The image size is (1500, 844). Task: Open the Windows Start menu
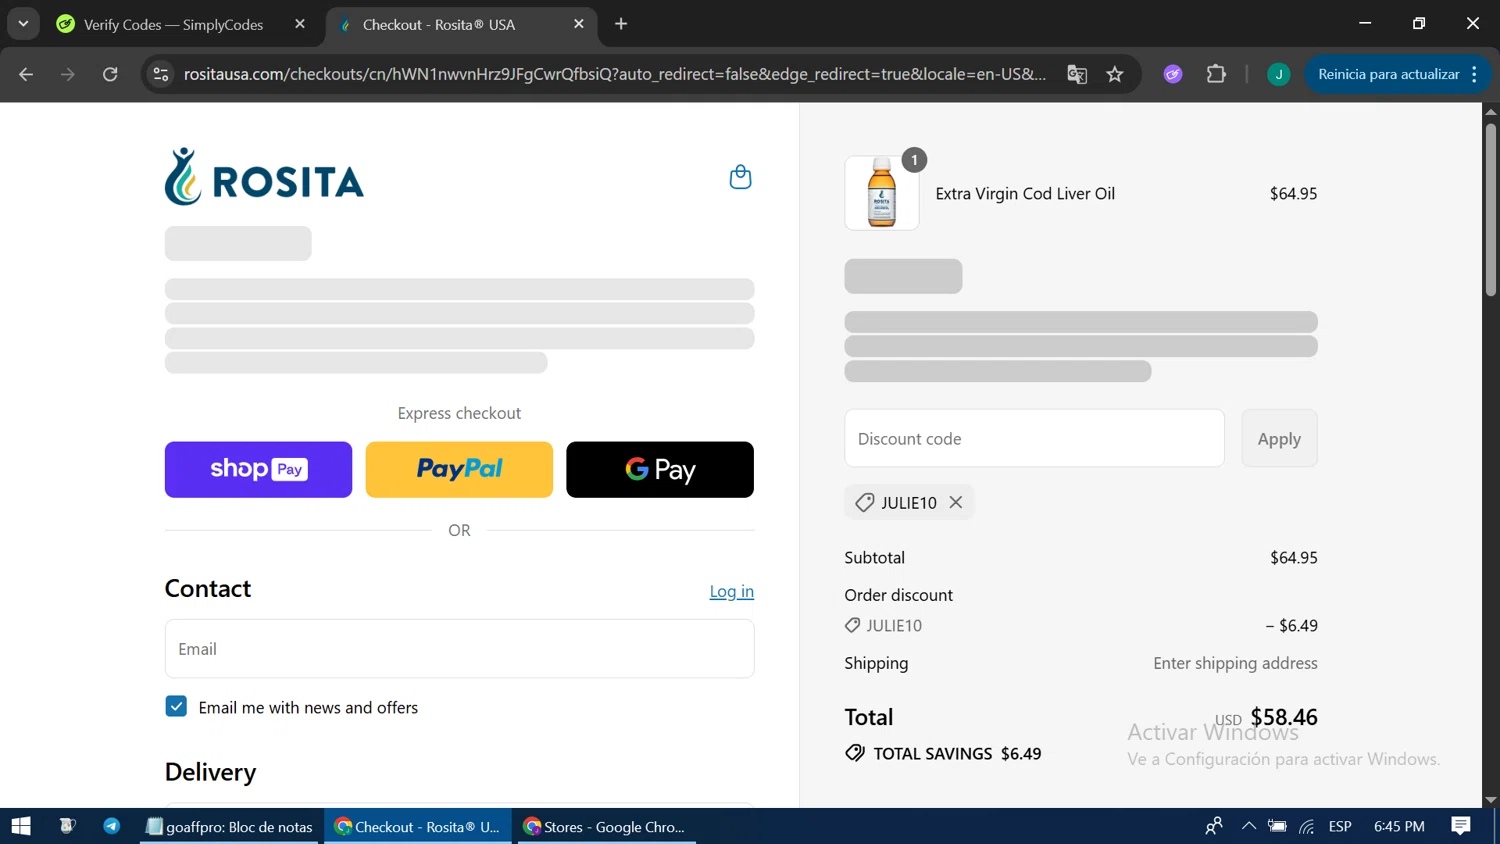click(21, 826)
